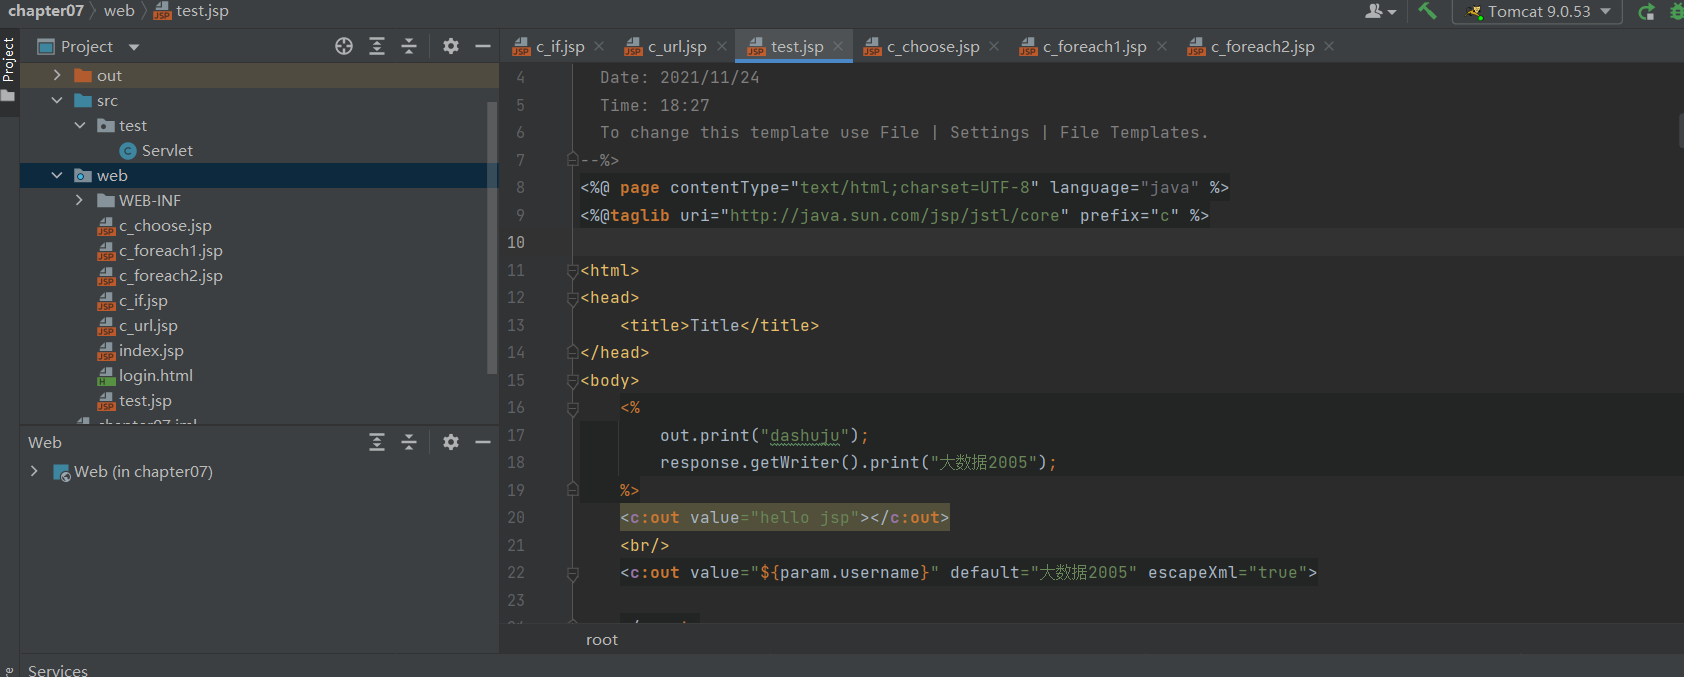Screen dimensions: 1684x677
Task: Click the Title text inside the title tag
Action: click(x=715, y=325)
